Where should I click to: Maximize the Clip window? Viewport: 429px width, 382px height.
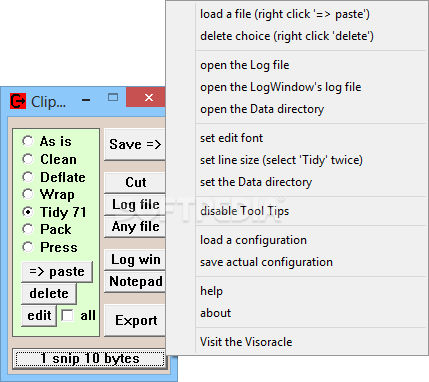(113, 97)
